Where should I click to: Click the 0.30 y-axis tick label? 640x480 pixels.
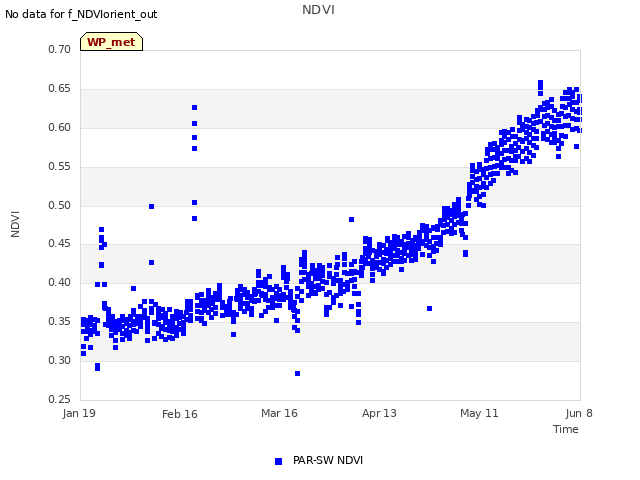click(59, 360)
